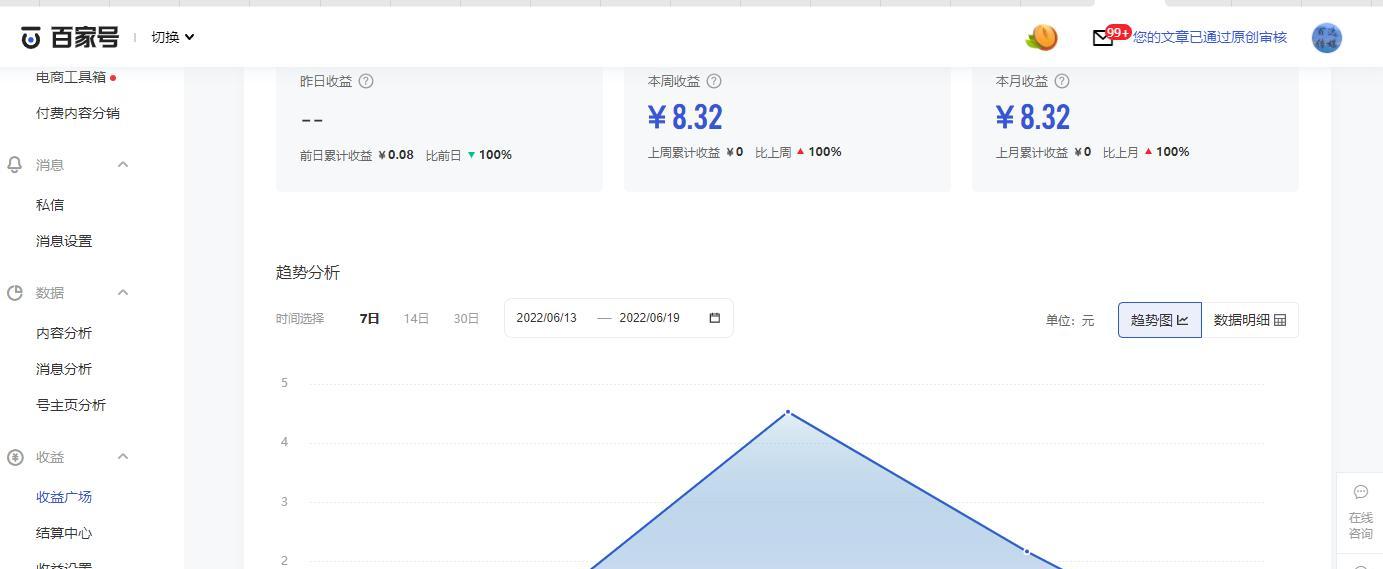Select the 7日 time range
Image resolution: width=1383 pixels, height=569 pixels.
[369, 319]
